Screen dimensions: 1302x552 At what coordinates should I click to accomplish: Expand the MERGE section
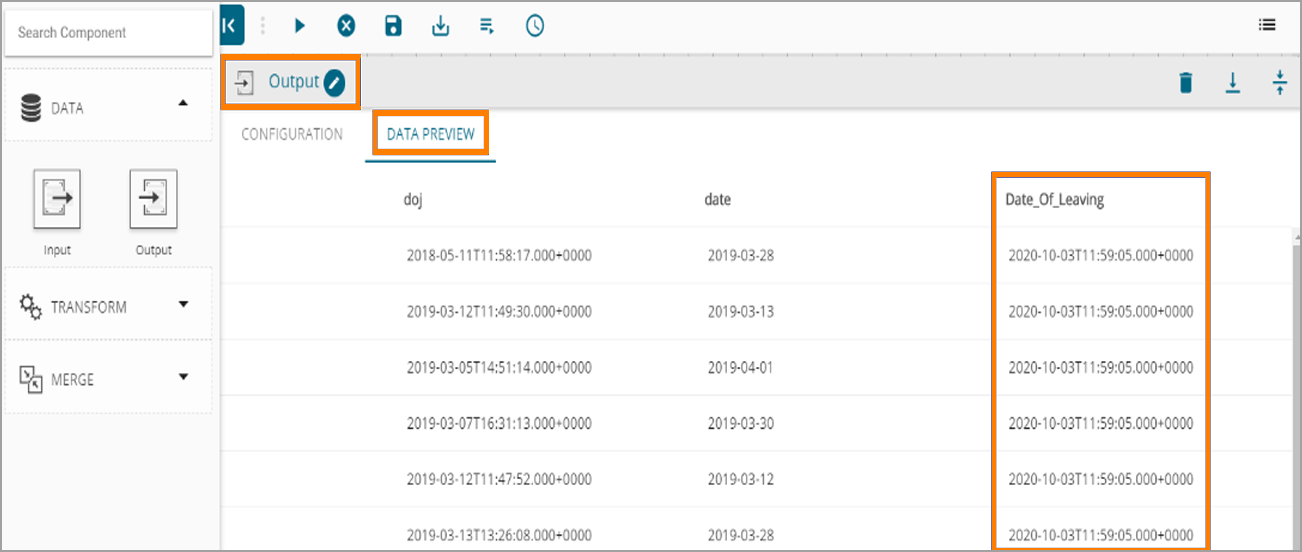coord(183,377)
